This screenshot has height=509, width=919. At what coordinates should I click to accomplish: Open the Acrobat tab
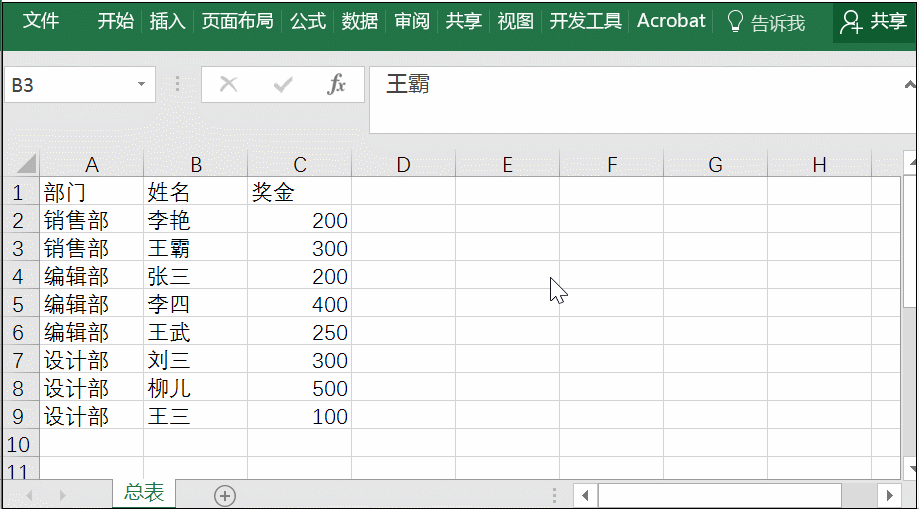pos(671,22)
